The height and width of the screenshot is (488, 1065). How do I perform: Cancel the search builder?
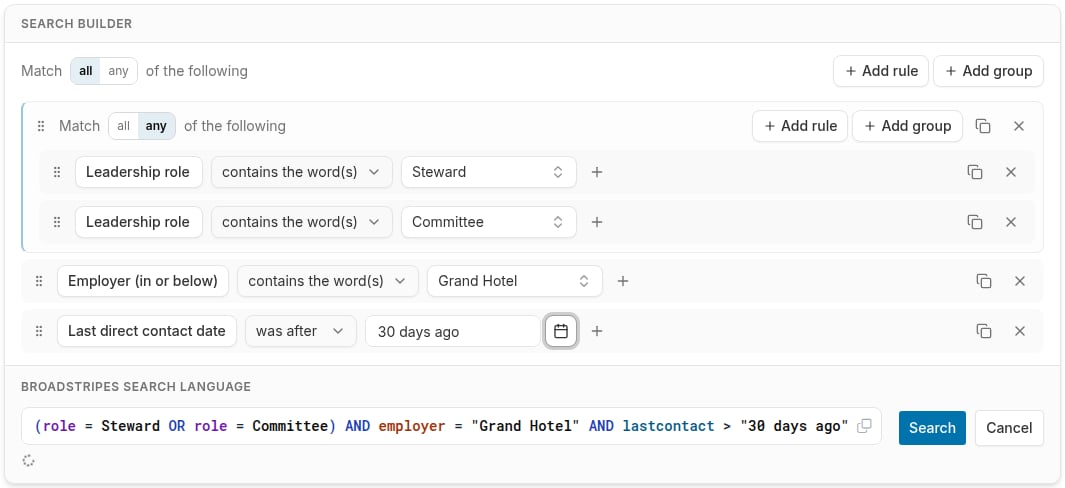pos(1009,428)
